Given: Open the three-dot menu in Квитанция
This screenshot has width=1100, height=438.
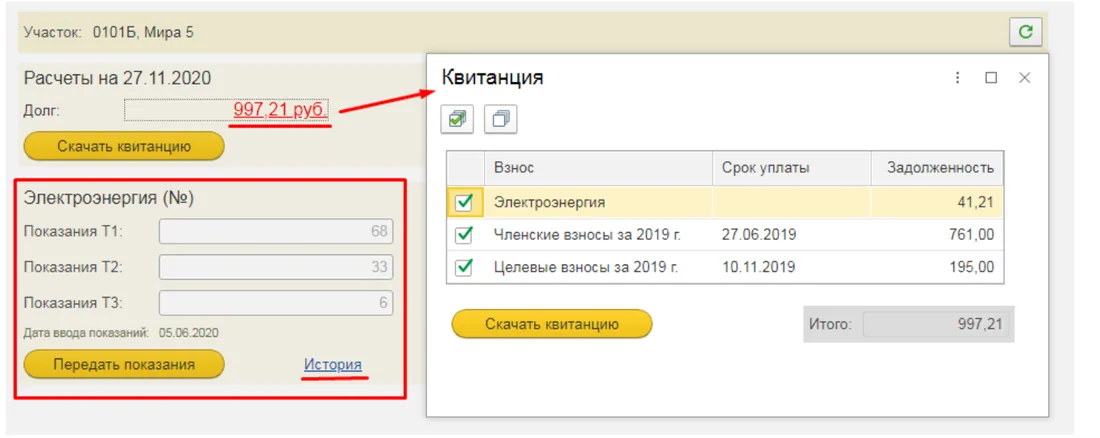Looking at the screenshot, I should pos(958,78).
